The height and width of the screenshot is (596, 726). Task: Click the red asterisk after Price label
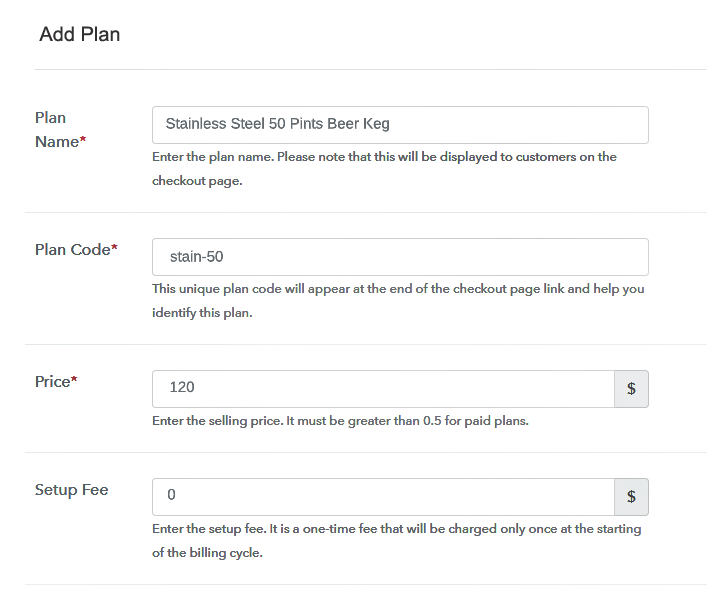(74, 381)
